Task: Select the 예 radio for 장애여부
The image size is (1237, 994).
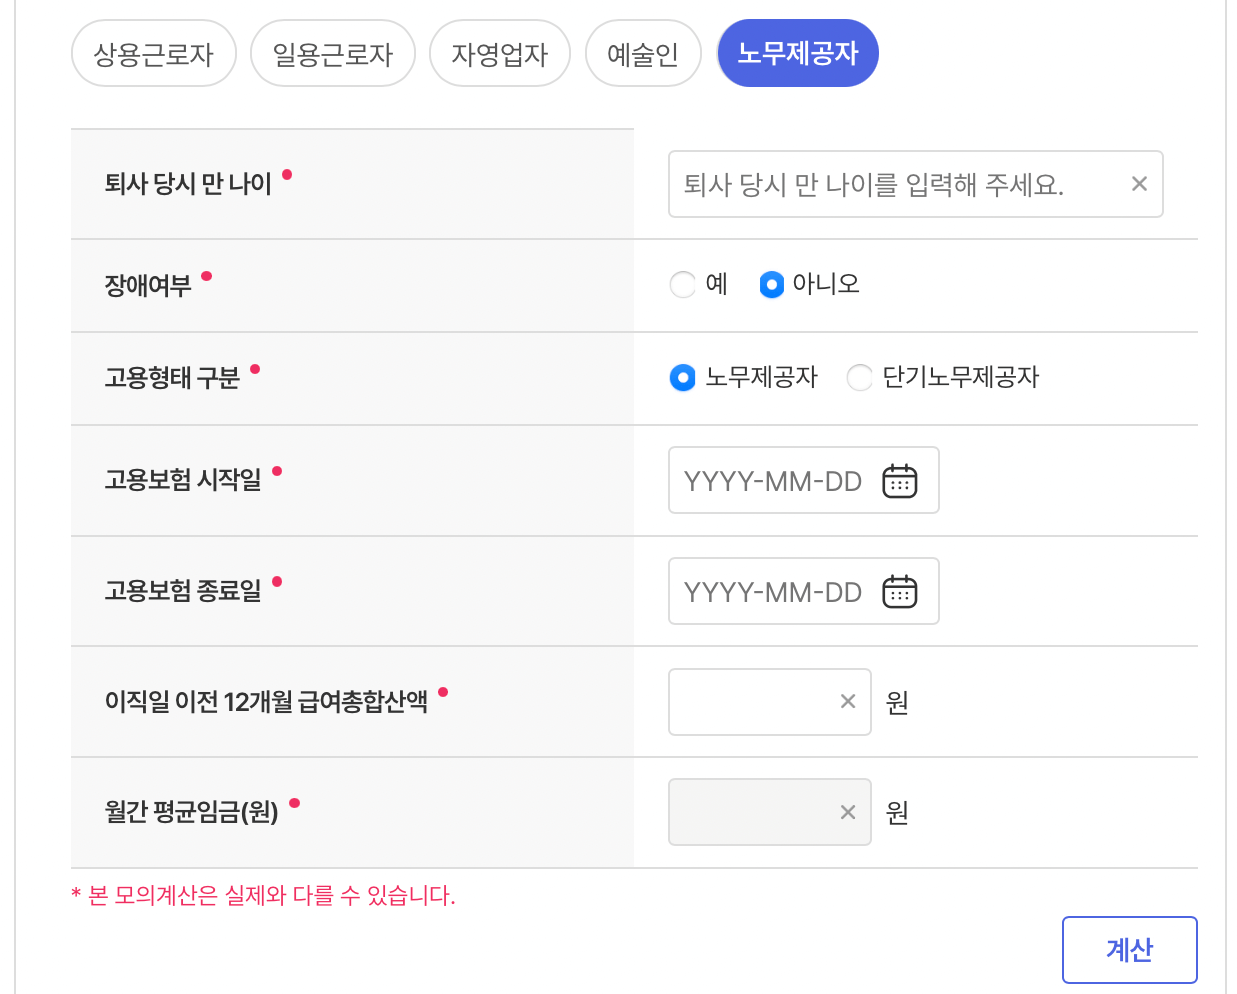Action: pos(682,284)
